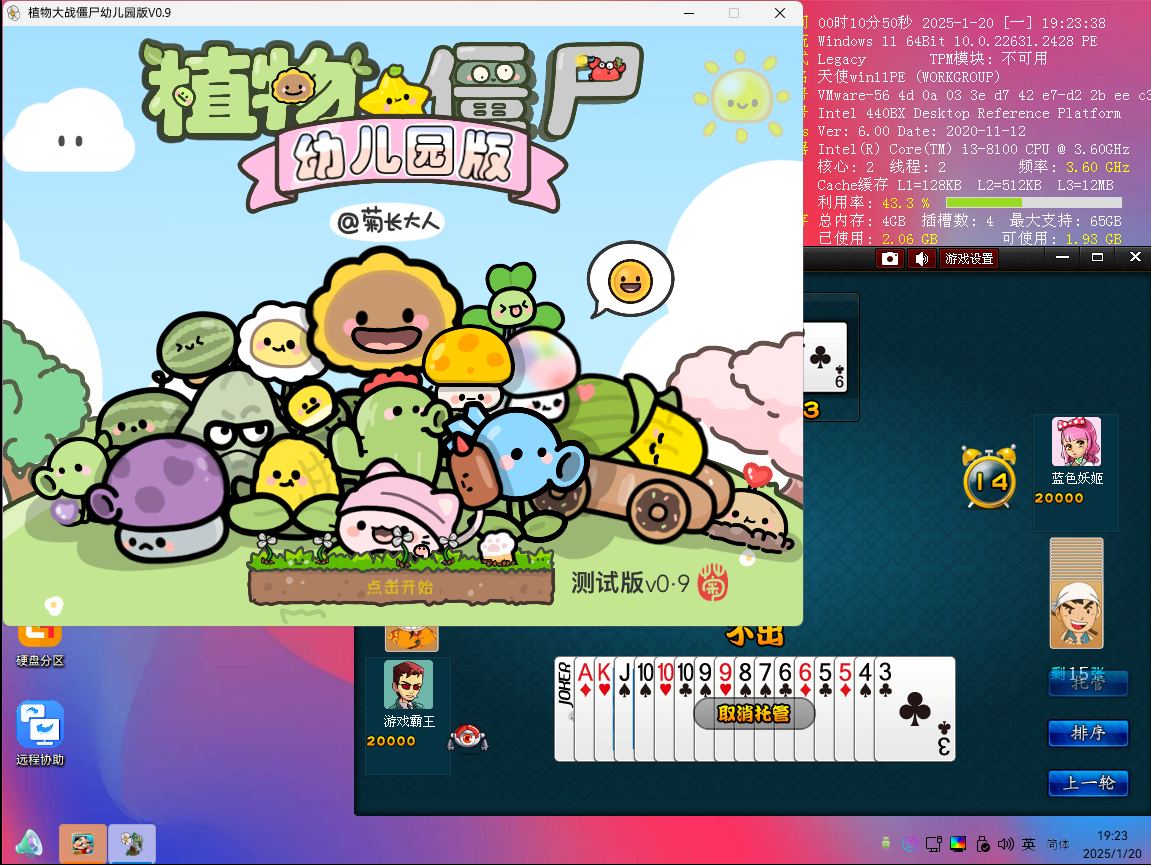Open 游戏设置 in the card game window
1151x865 pixels.
(x=969, y=258)
